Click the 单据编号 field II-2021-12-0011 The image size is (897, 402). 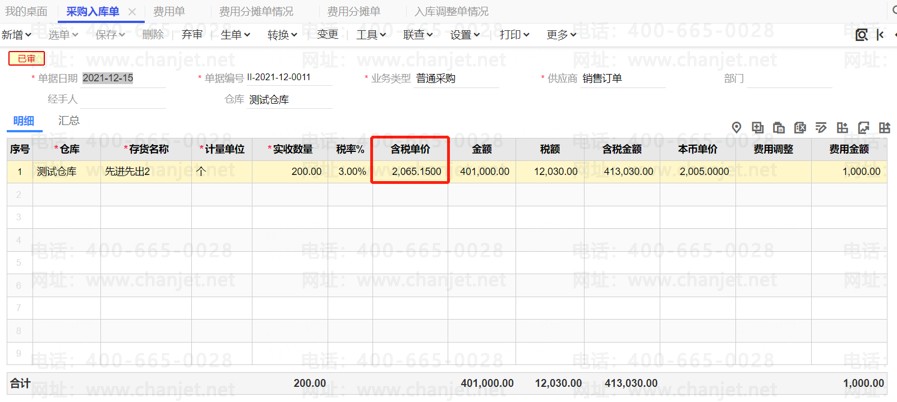[289, 78]
